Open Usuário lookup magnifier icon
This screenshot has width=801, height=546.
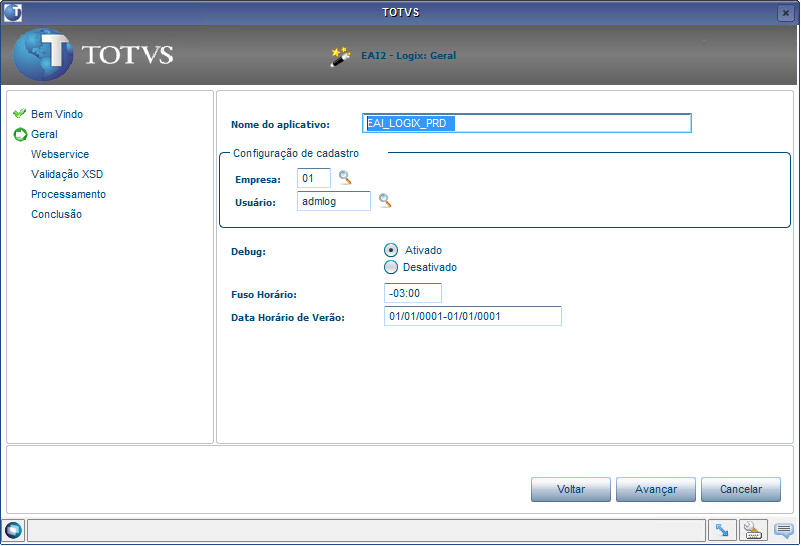click(x=385, y=201)
